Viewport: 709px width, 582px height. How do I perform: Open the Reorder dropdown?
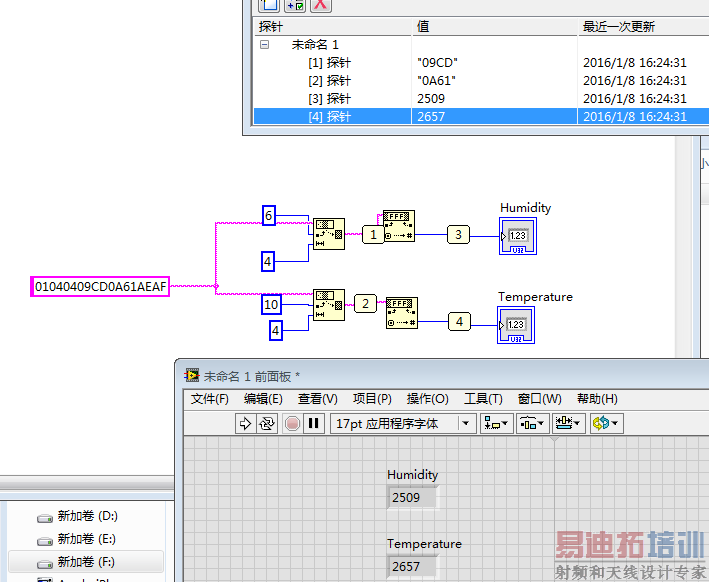coord(606,424)
